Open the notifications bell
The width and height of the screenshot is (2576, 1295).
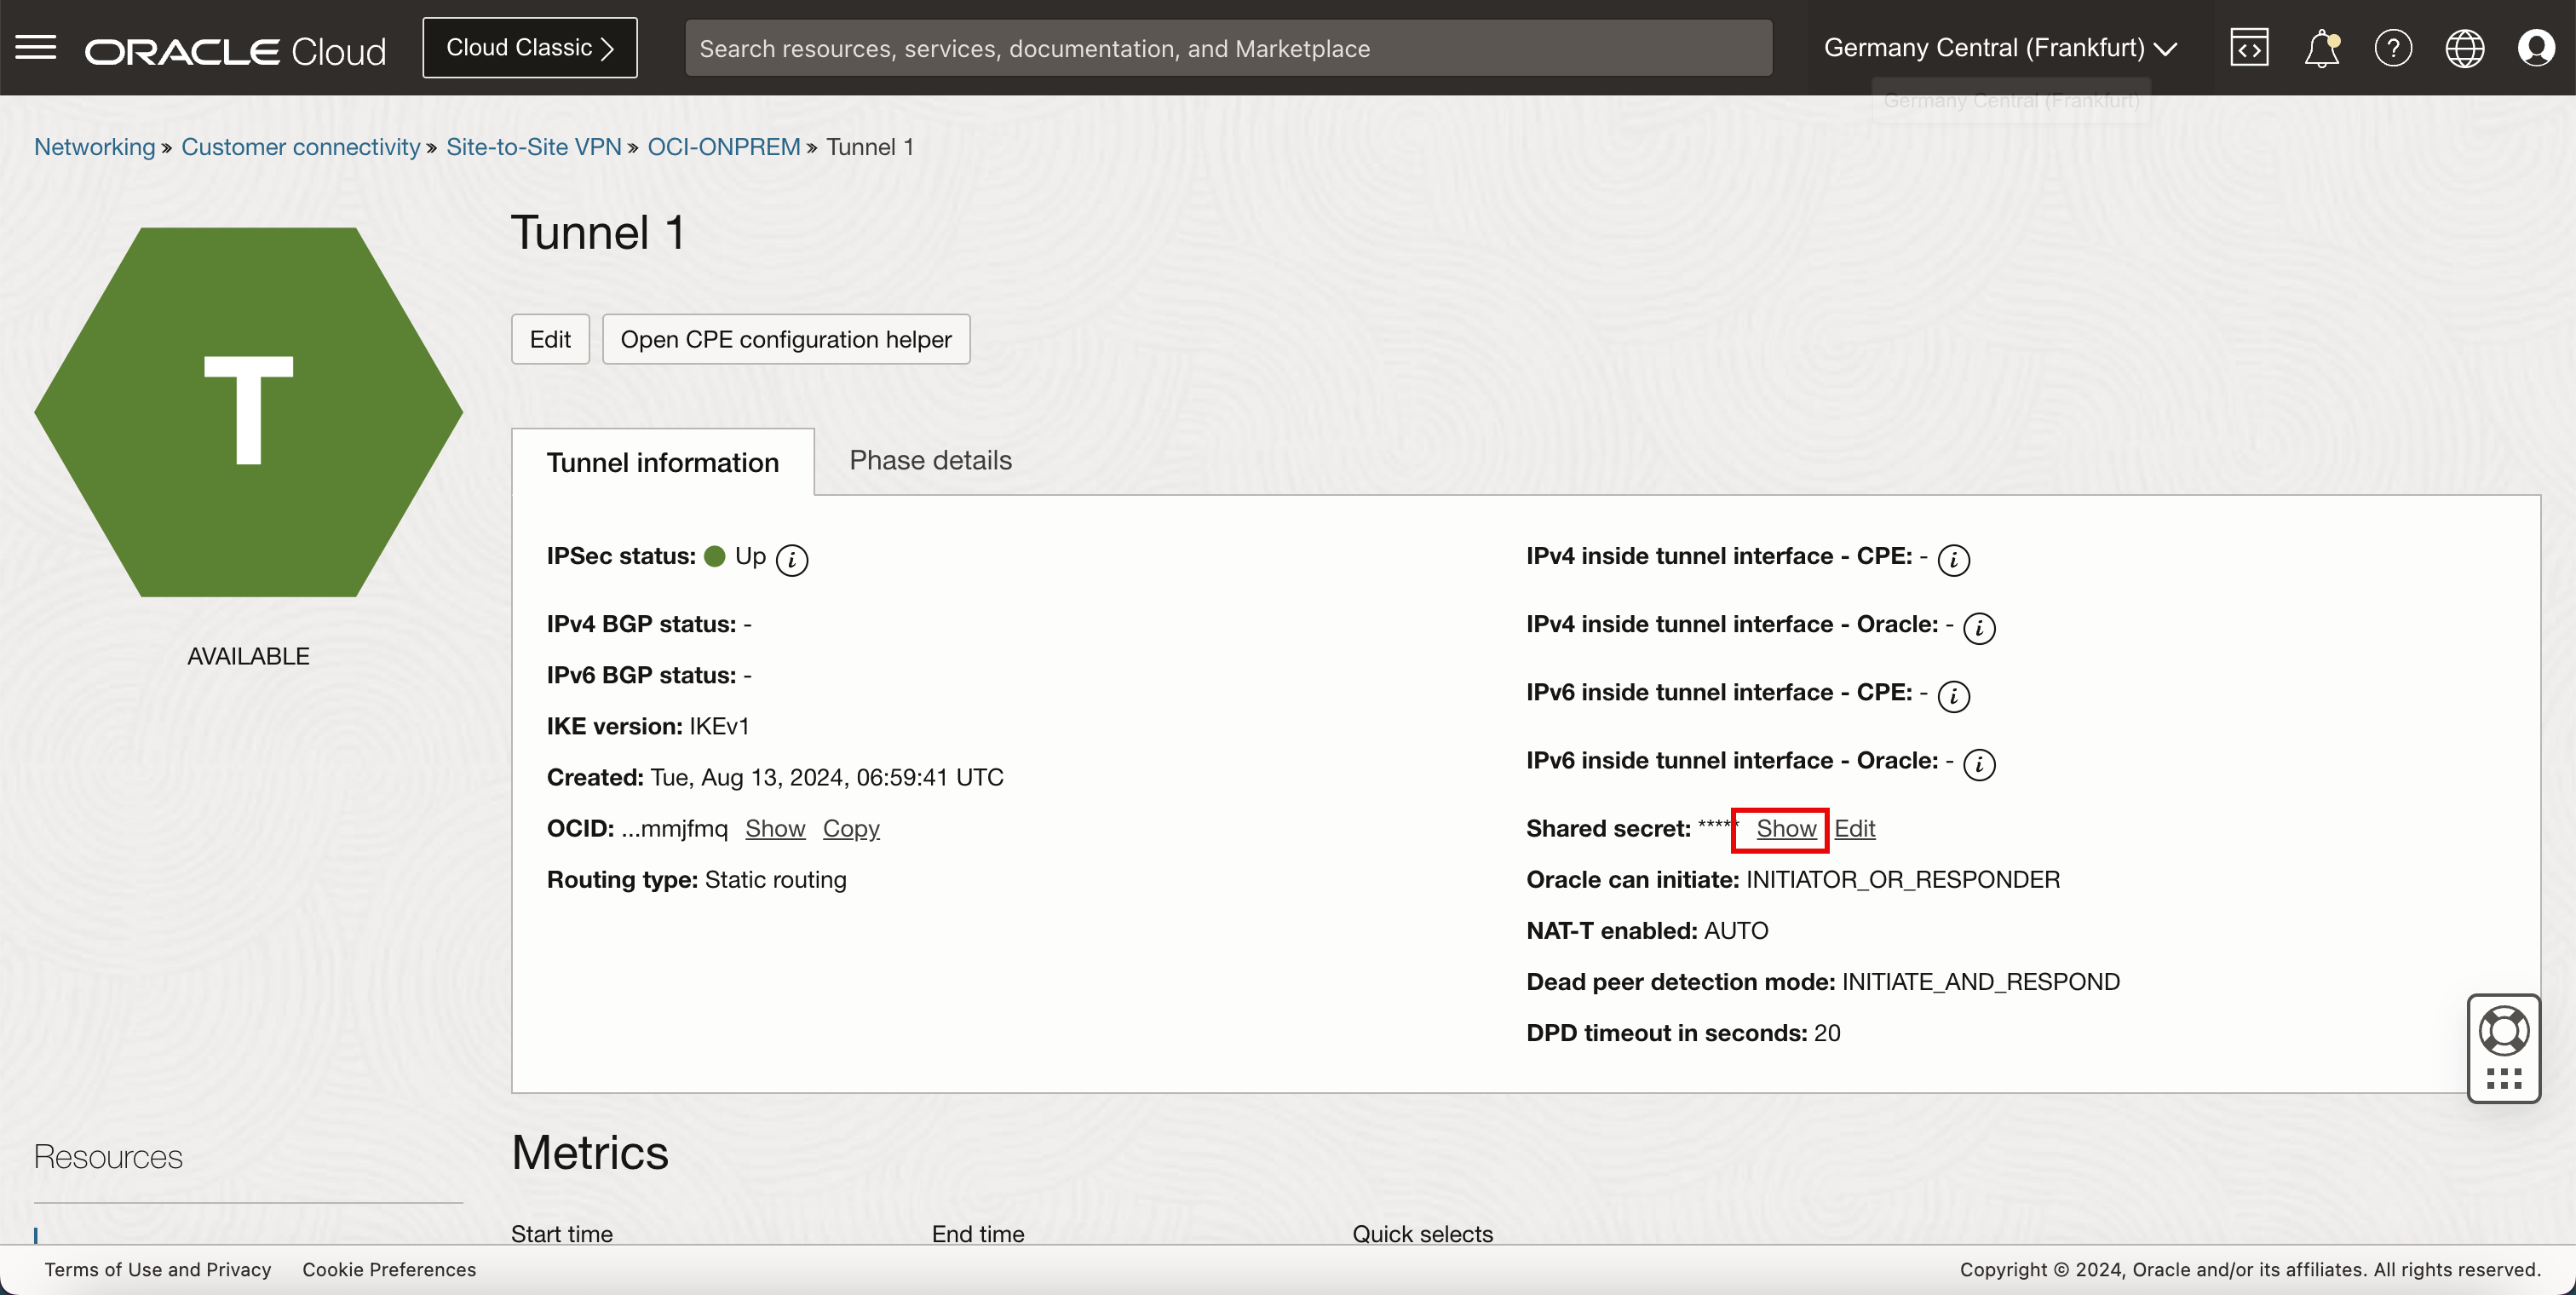pyautogui.click(x=2321, y=48)
